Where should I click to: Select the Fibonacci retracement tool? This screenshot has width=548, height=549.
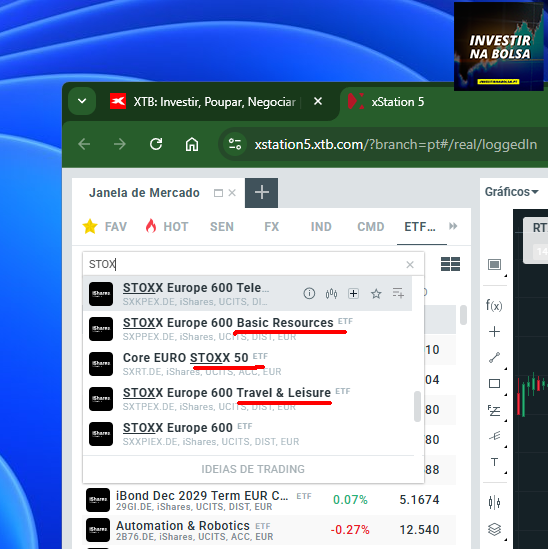494,410
